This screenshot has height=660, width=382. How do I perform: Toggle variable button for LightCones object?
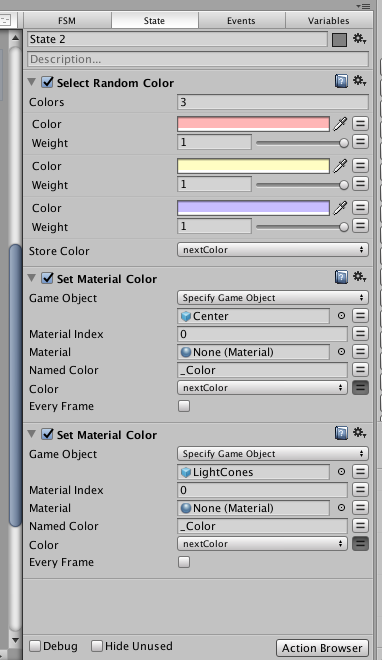pyautogui.click(x=360, y=471)
